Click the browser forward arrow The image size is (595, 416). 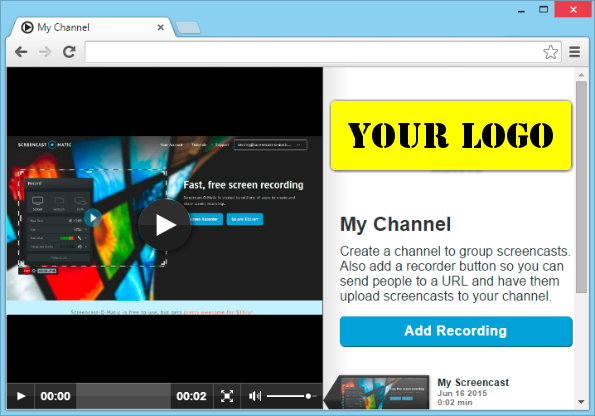(x=45, y=52)
